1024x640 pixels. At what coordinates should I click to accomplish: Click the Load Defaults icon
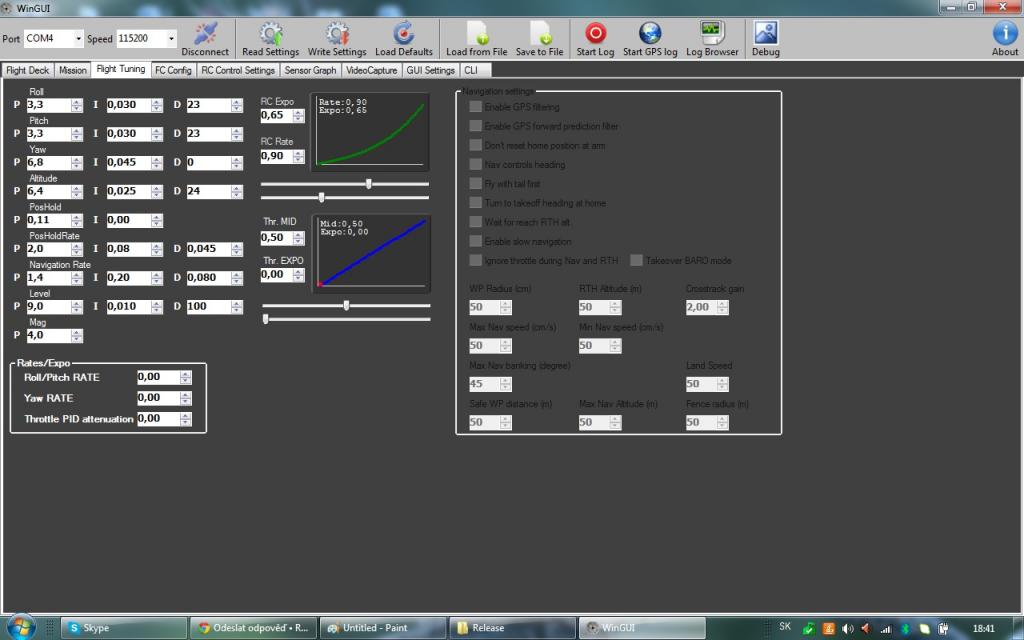(404, 33)
